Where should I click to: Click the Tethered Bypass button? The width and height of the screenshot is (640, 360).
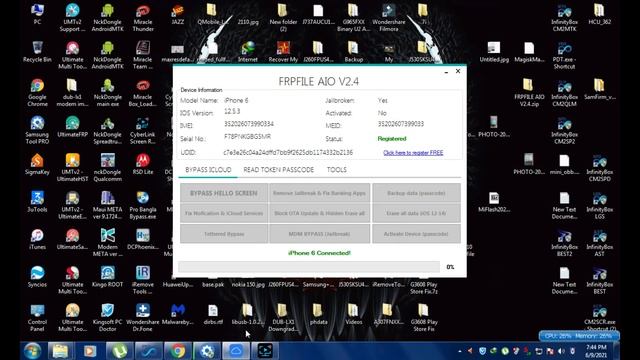click(224, 234)
